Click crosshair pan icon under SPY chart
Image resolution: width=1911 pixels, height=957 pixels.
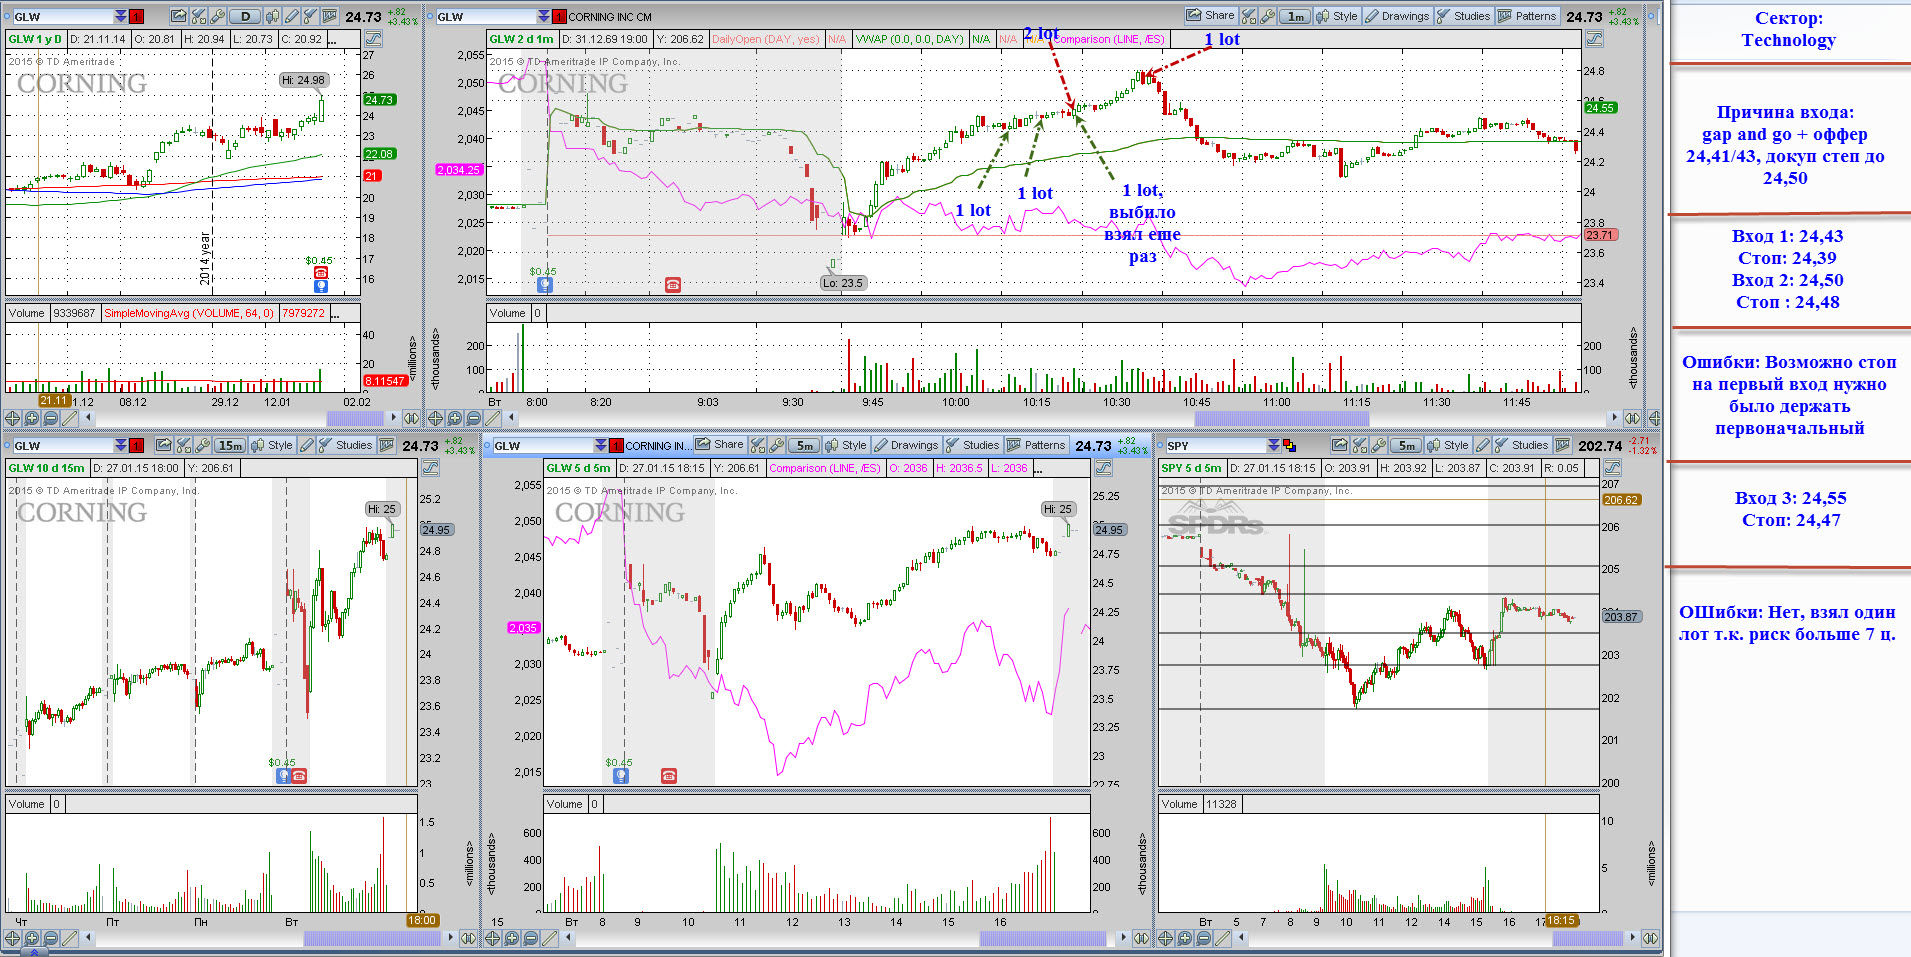pyautogui.click(x=1166, y=938)
